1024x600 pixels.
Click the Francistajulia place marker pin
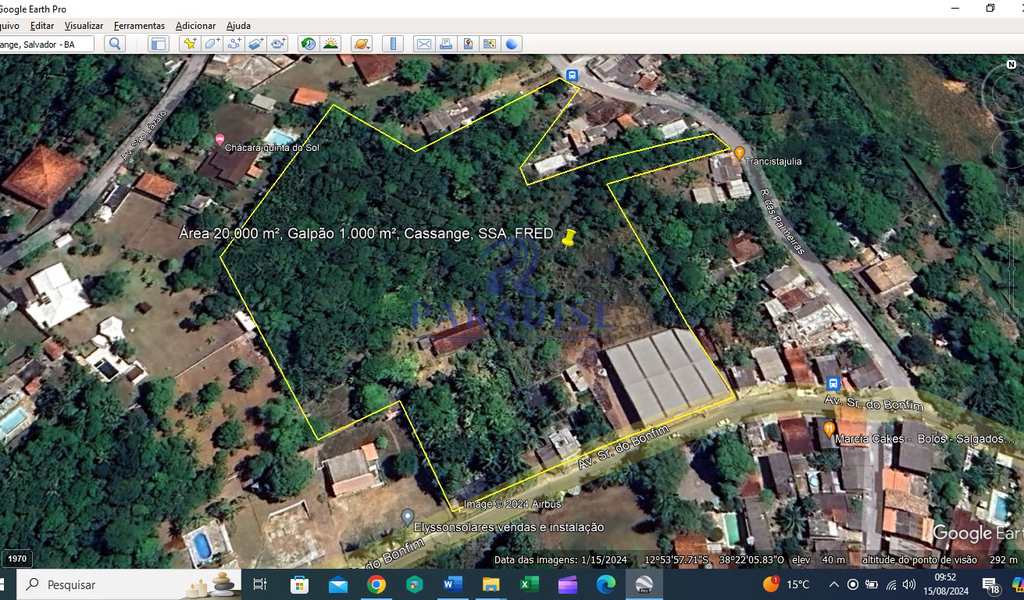(739, 153)
